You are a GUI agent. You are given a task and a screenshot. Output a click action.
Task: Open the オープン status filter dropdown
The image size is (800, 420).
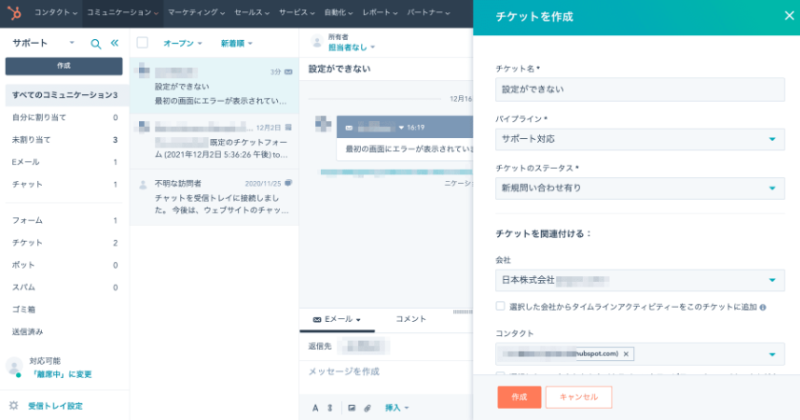pyautogui.click(x=182, y=43)
